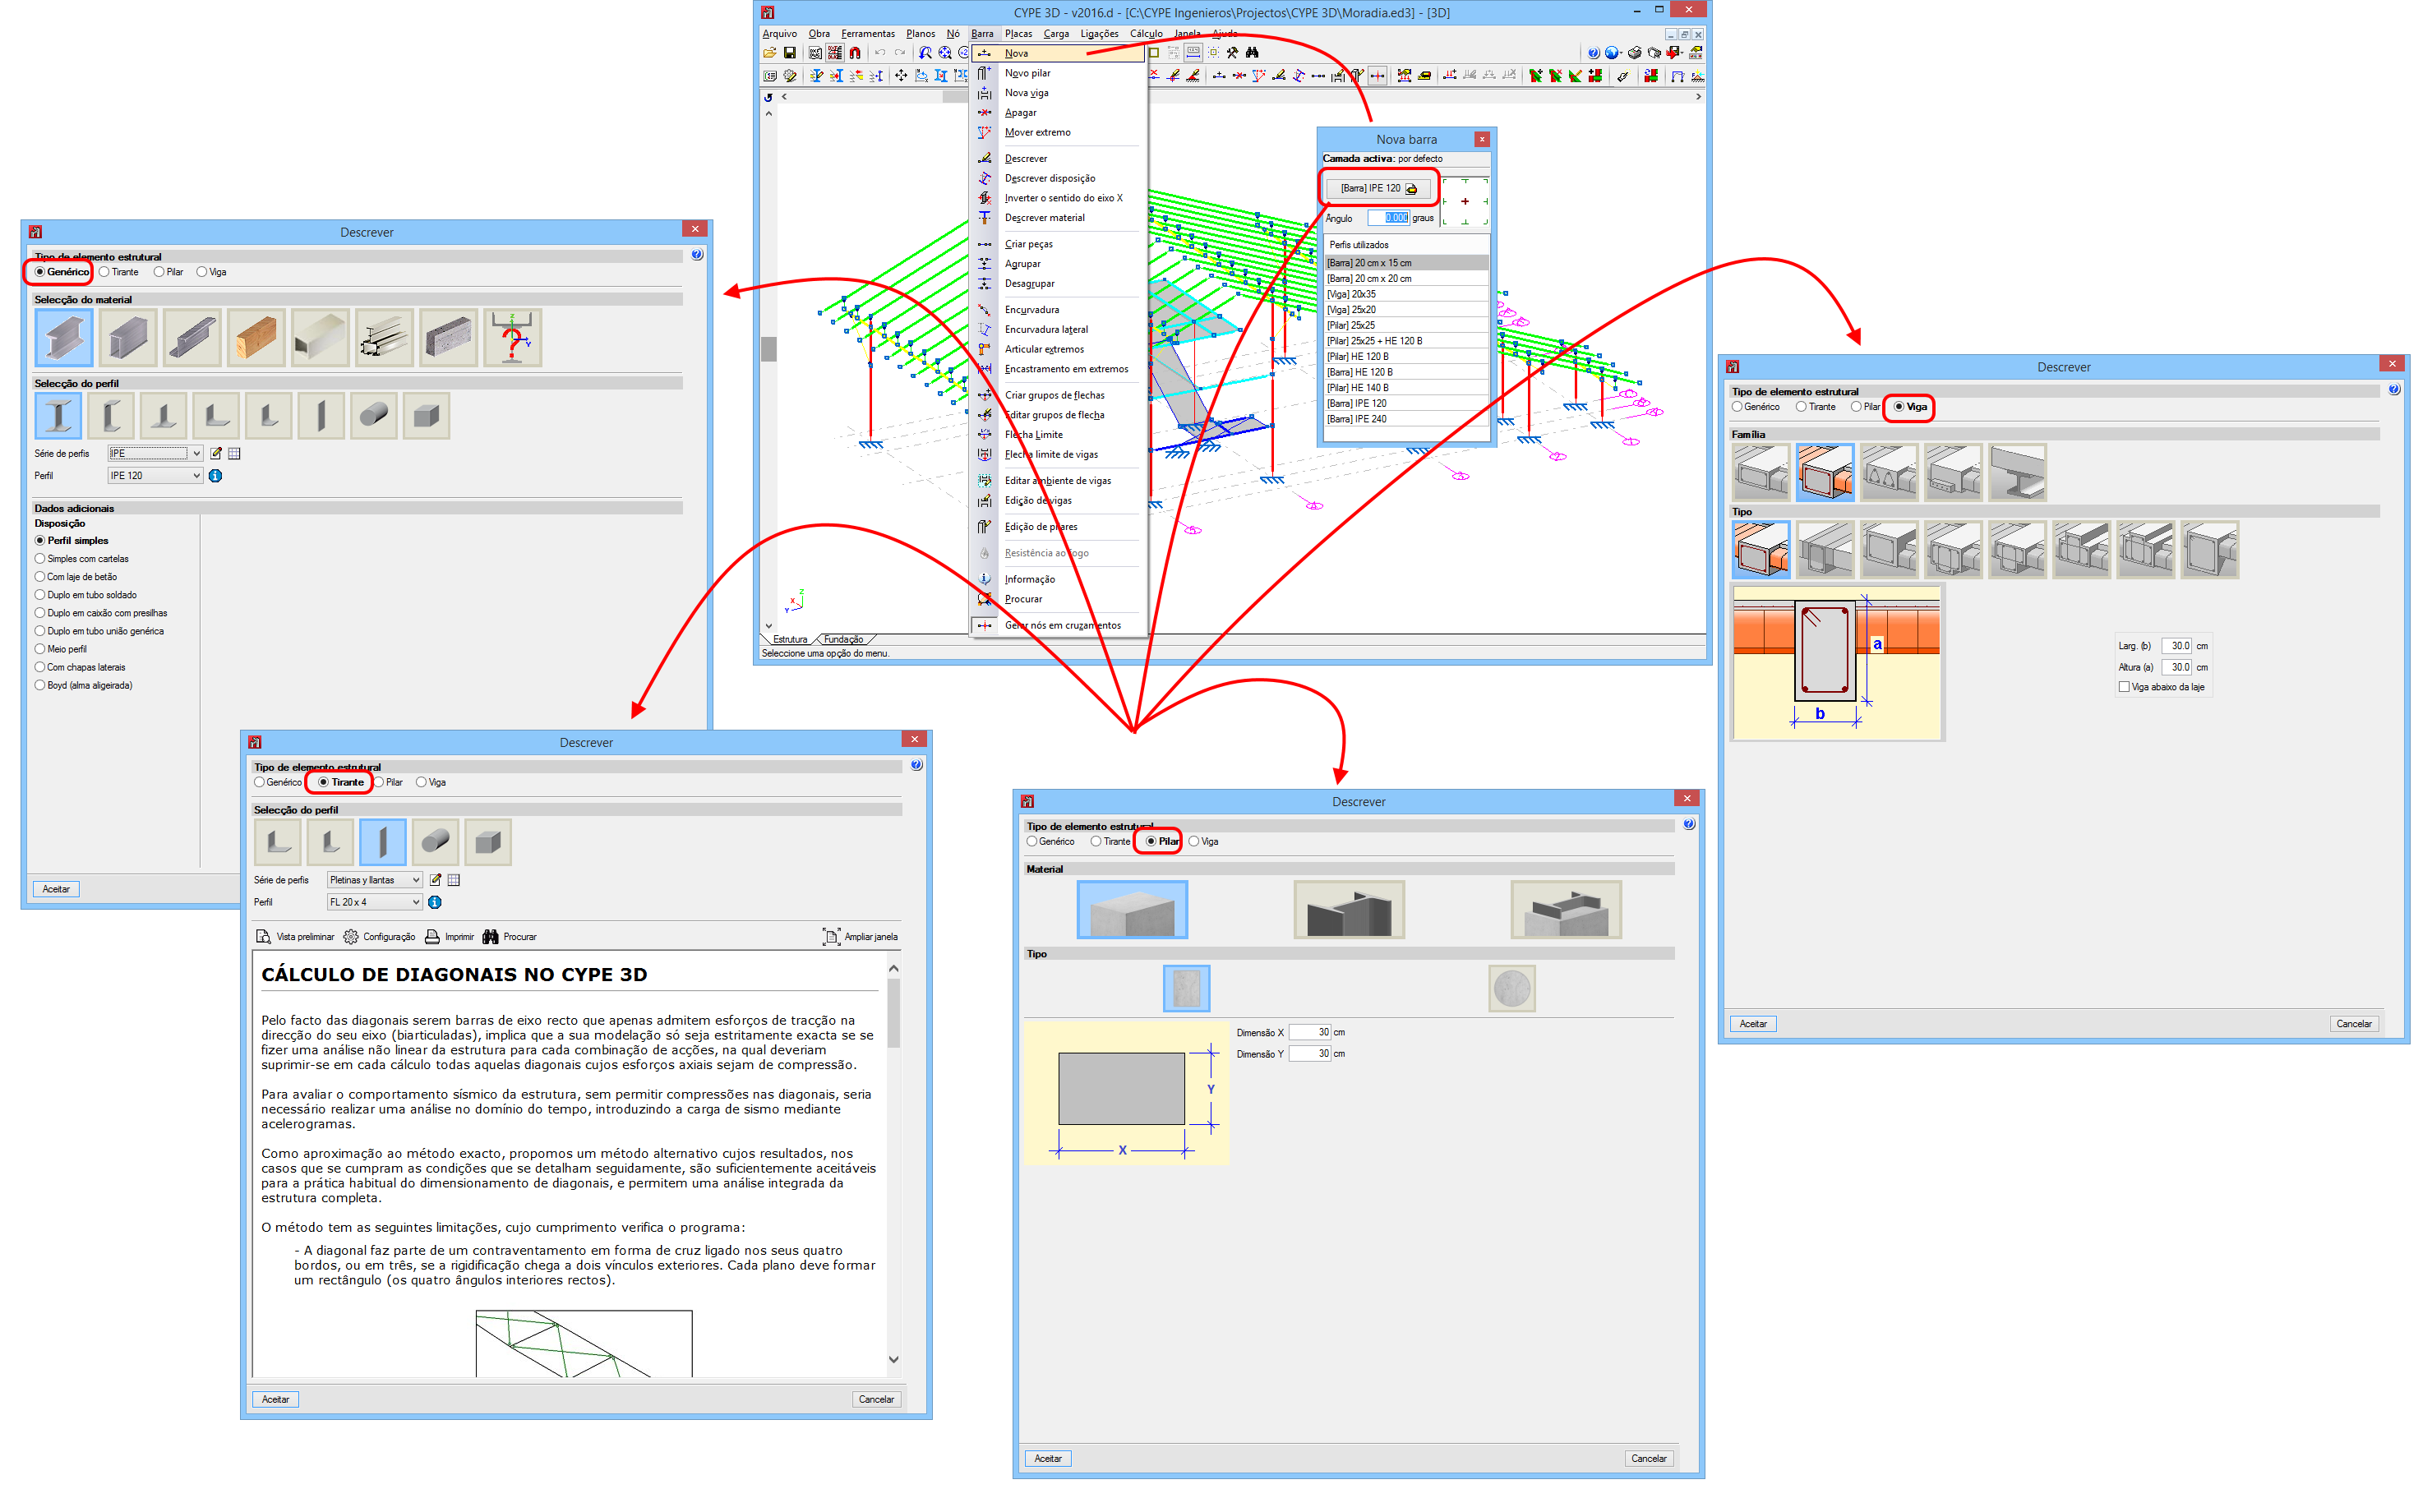Click the blue help icon in main toolbar
2432x1512 pixels.
(1594, 53)
